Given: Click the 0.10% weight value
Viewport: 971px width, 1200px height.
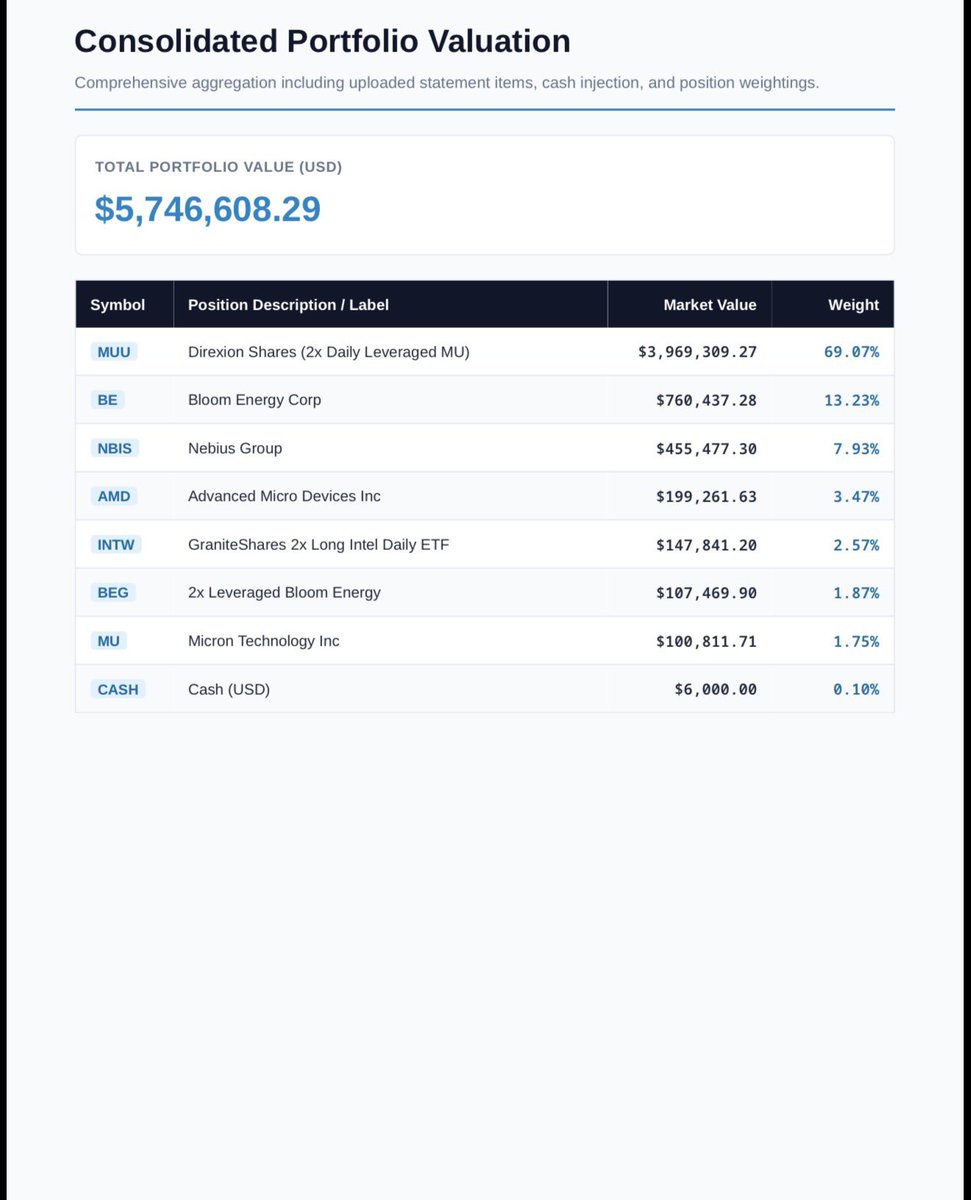Looking at the screenshot, I should tap(856, 688).
